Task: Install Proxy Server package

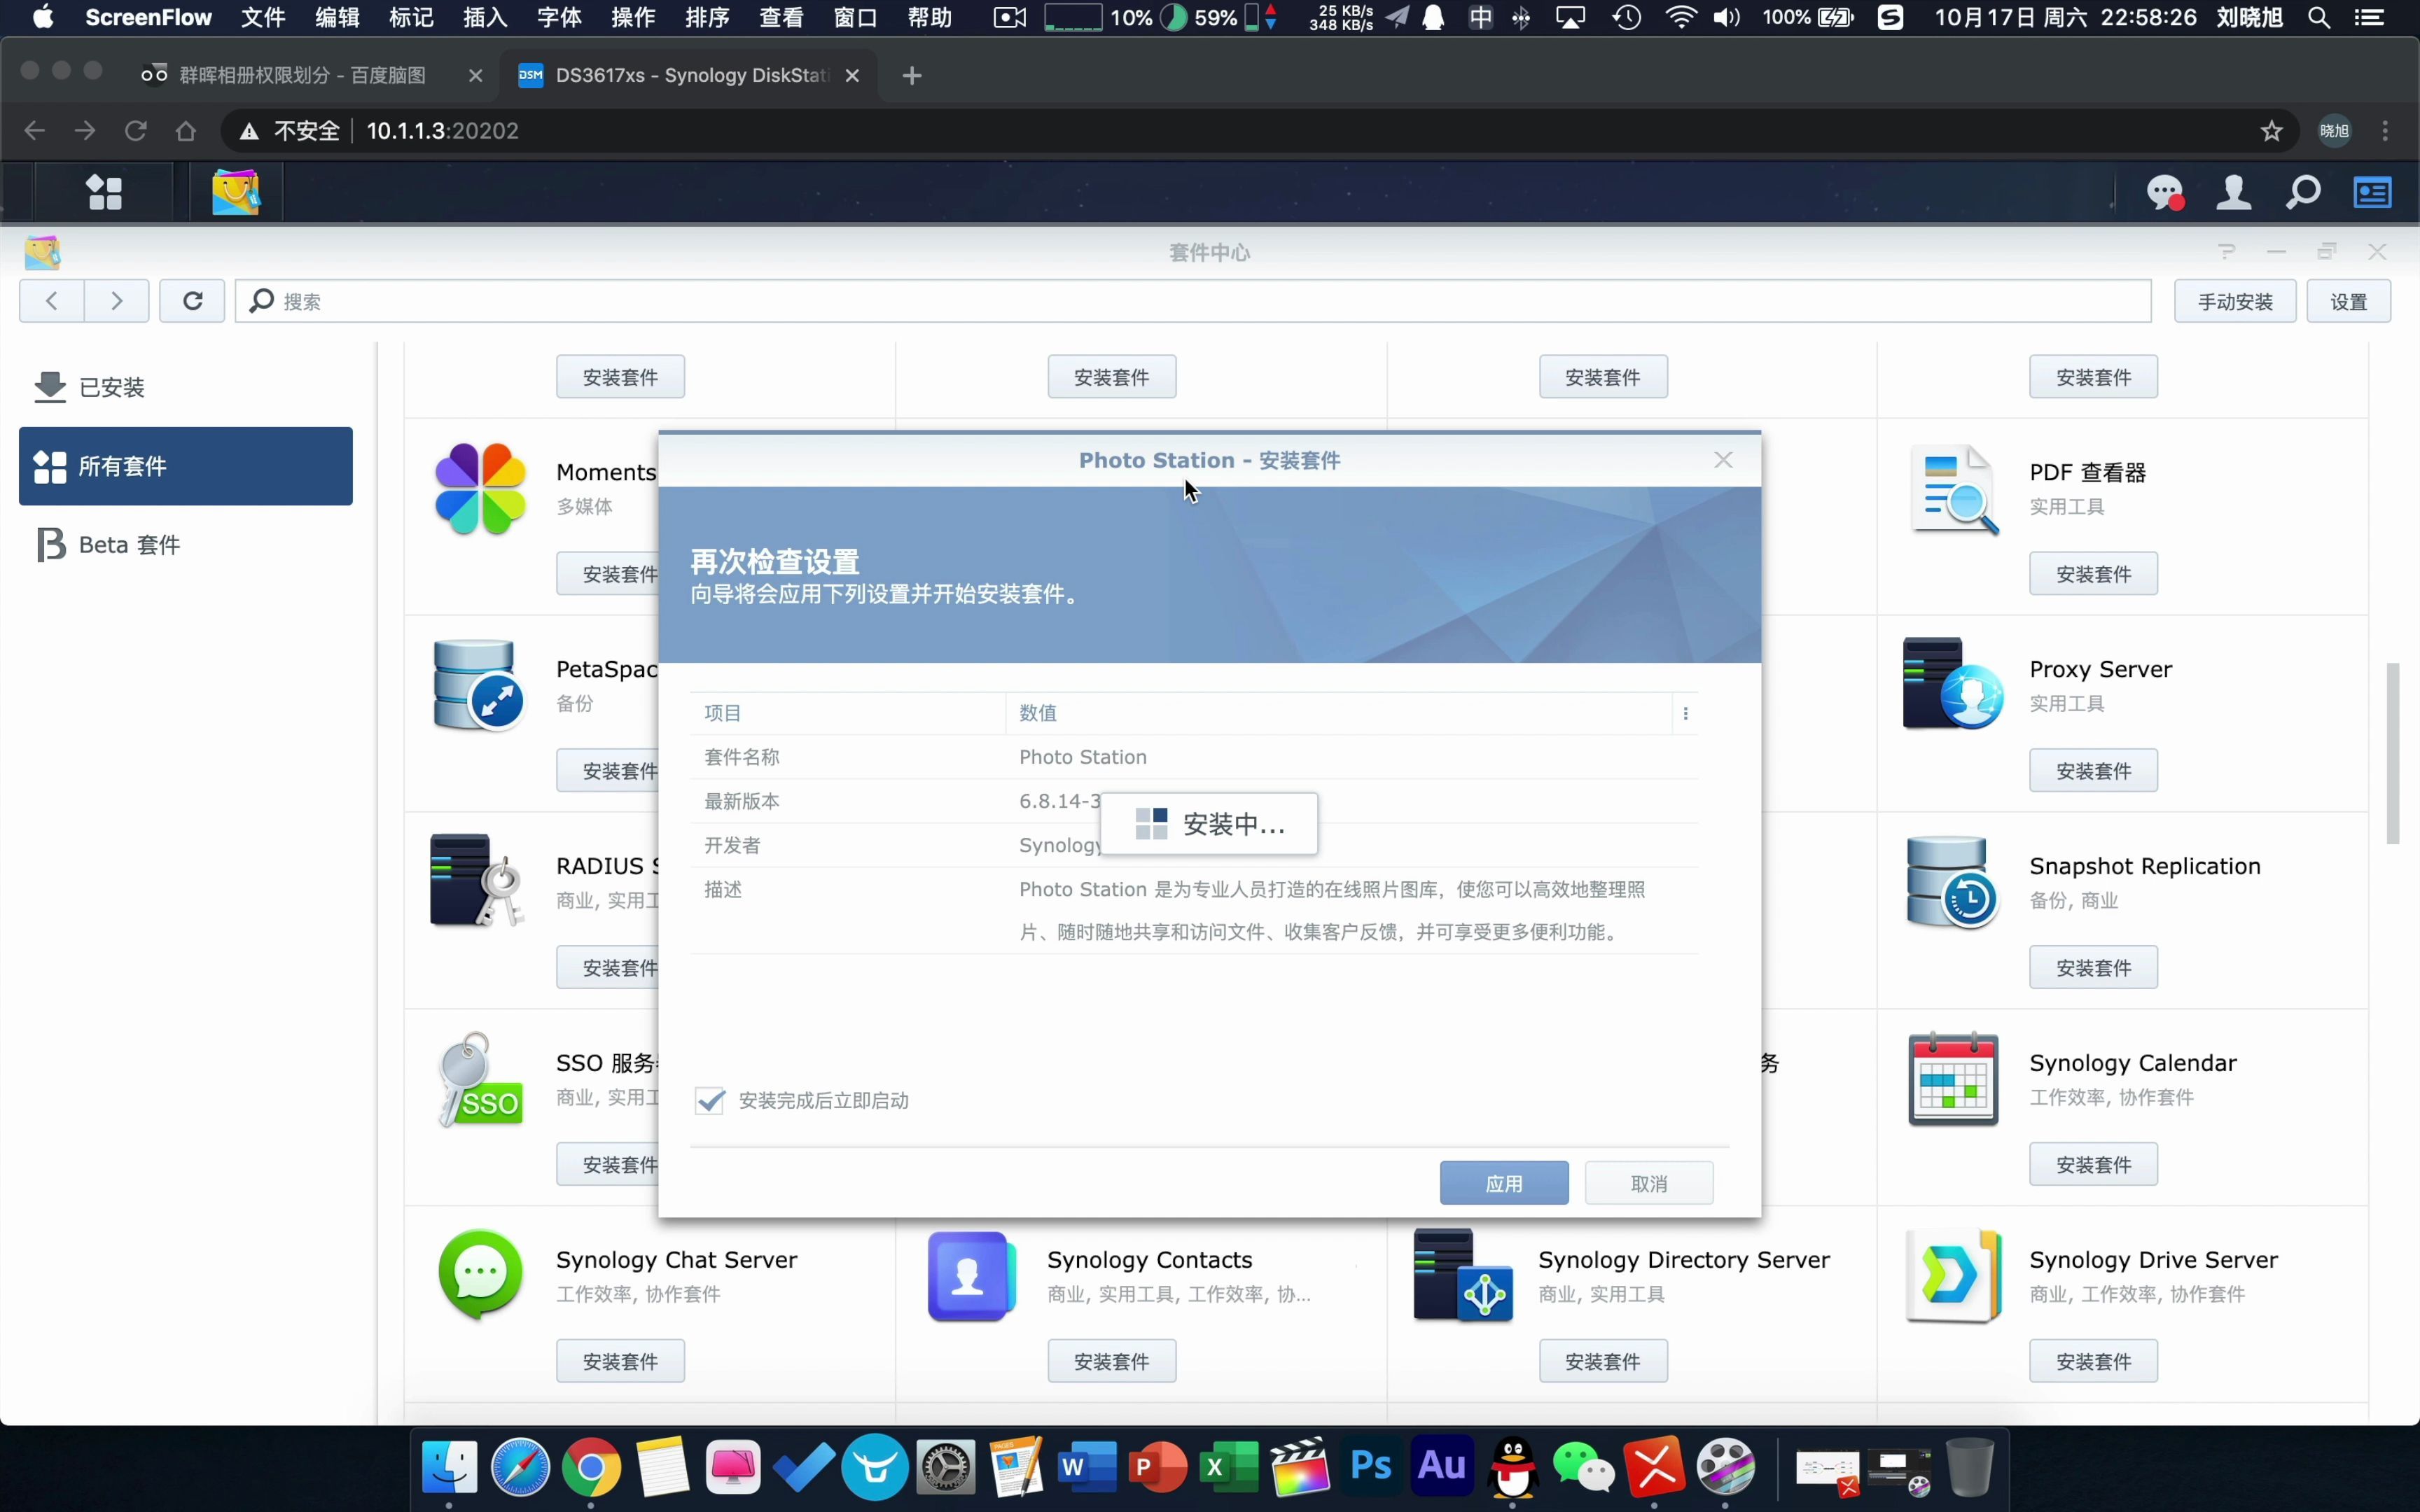Action: click(2094, 770)
